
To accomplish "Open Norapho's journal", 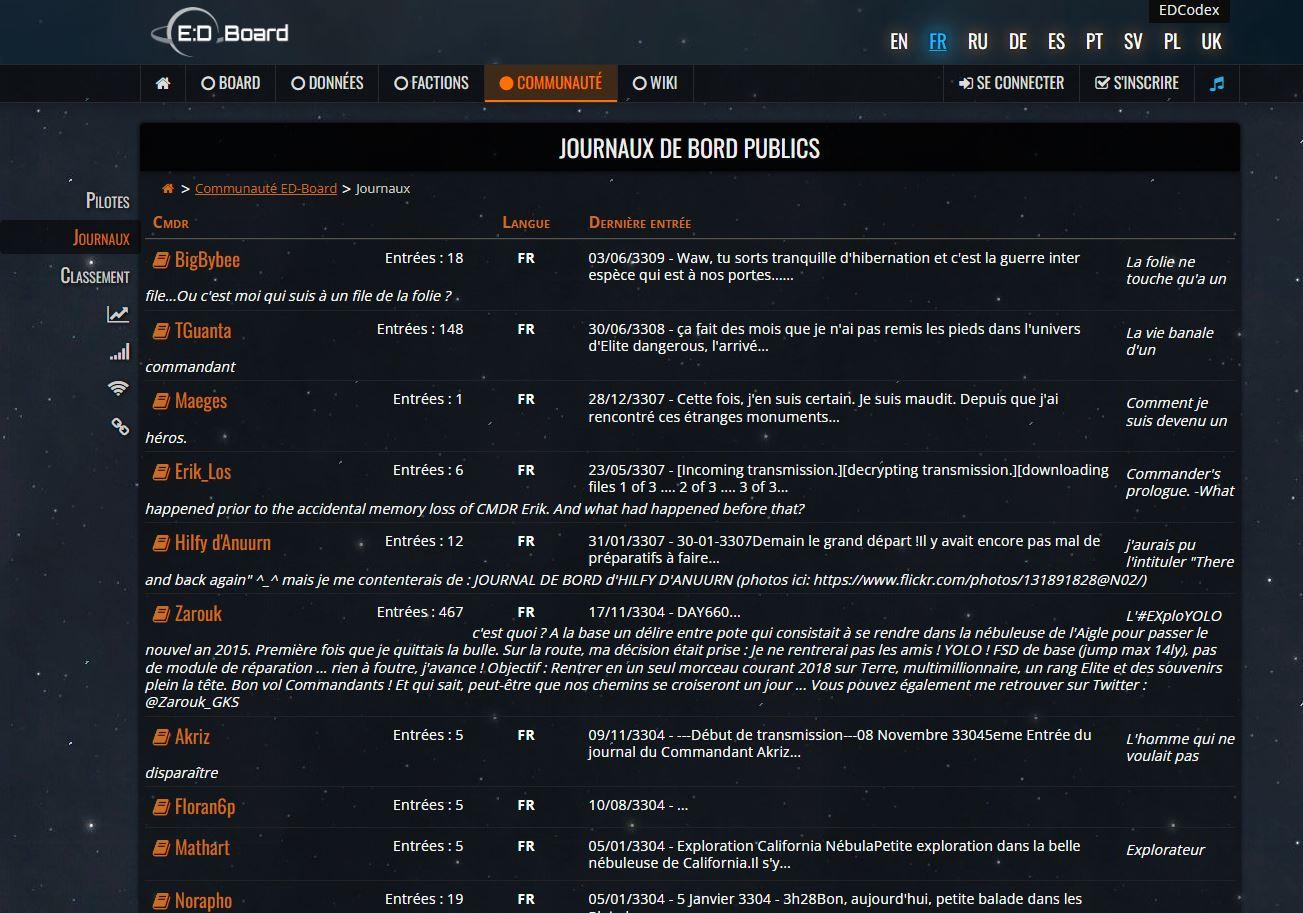I will pos(203,901).
